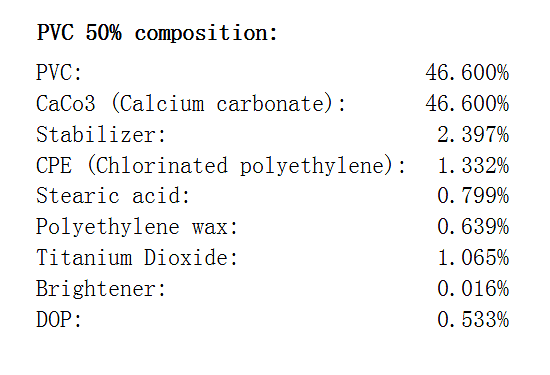Select the 'Polyethylene wax:' label
This screenshot has height=375, width=550.
pyautogui.click(x=137, y=227)
